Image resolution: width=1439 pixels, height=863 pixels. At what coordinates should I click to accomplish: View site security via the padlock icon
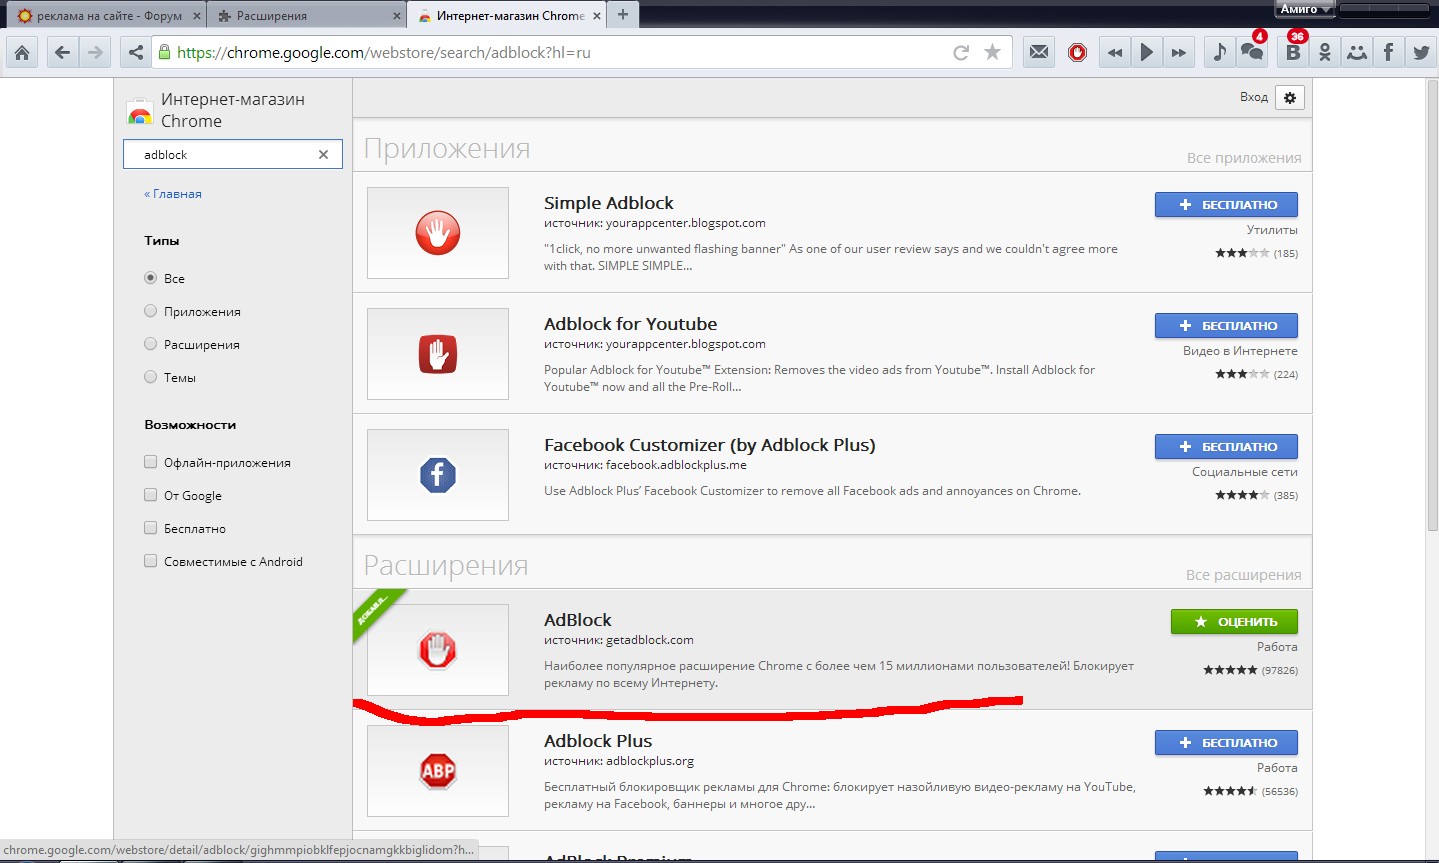164,52
